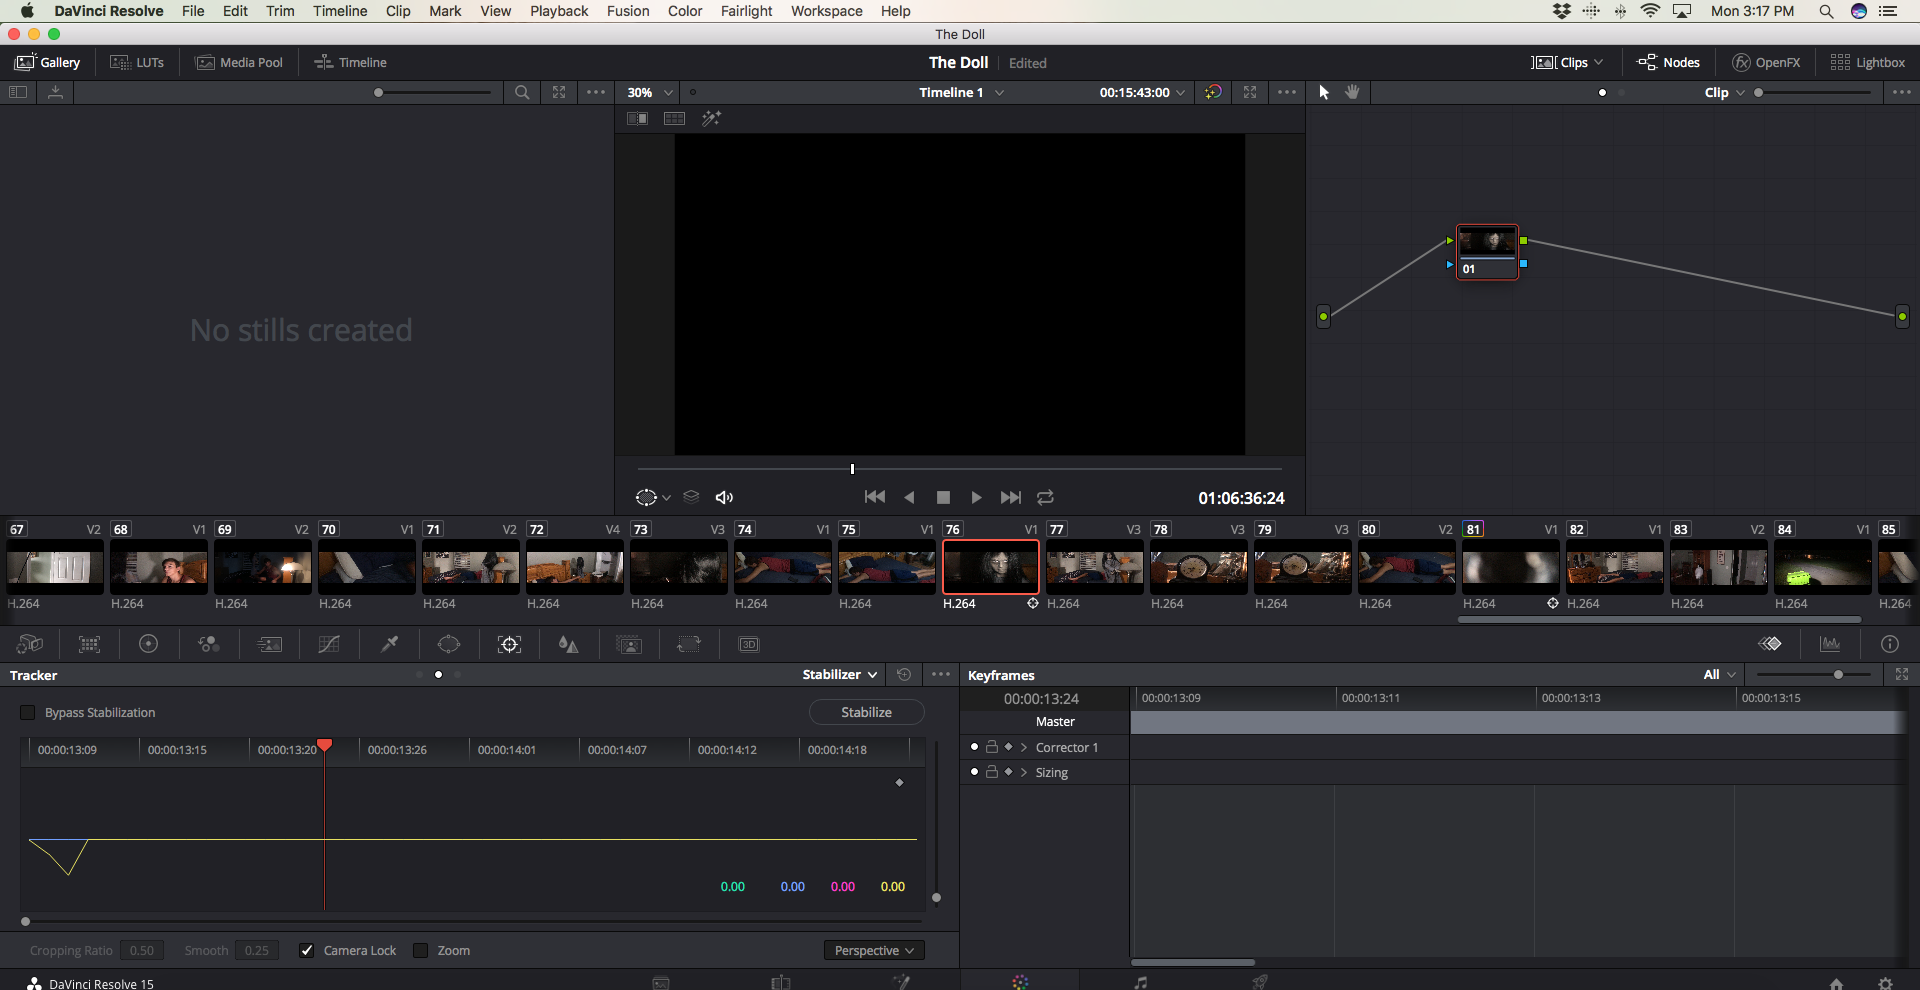Viewport: 1920px width, 990px height.
Task: Open the Perspective stabilization mode dropdown
Action: [x=874, y=950]
